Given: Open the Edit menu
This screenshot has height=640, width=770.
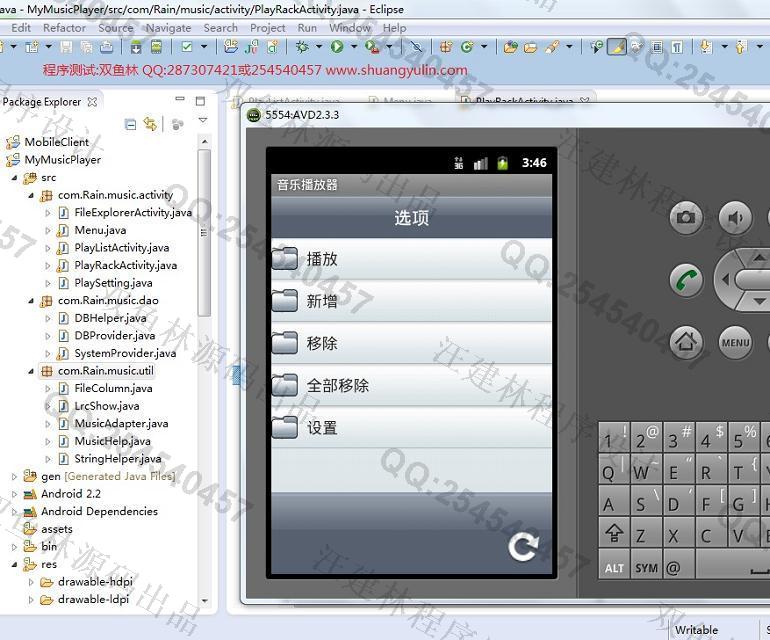Looking at the screenshot, I should tap(21, 28).
